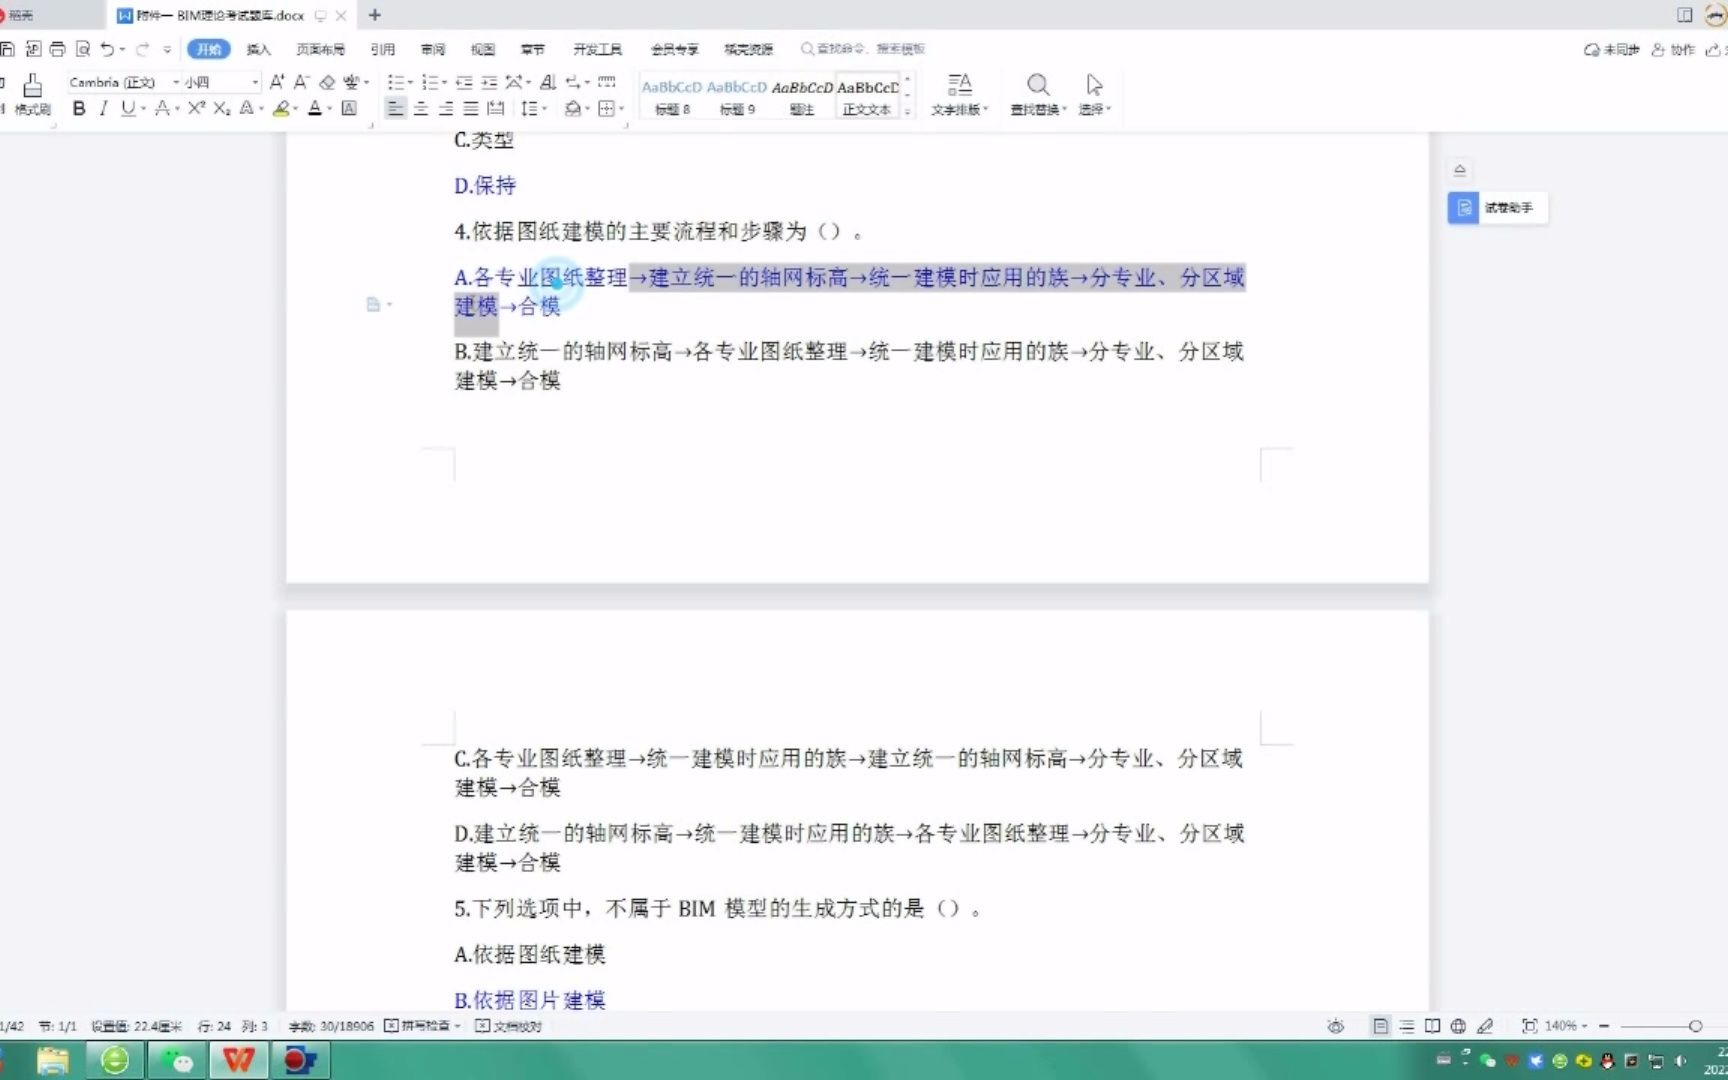Open print preview from quick access toolbar
Viewport: 1728px width, 1080px height.
coord(83,49)
